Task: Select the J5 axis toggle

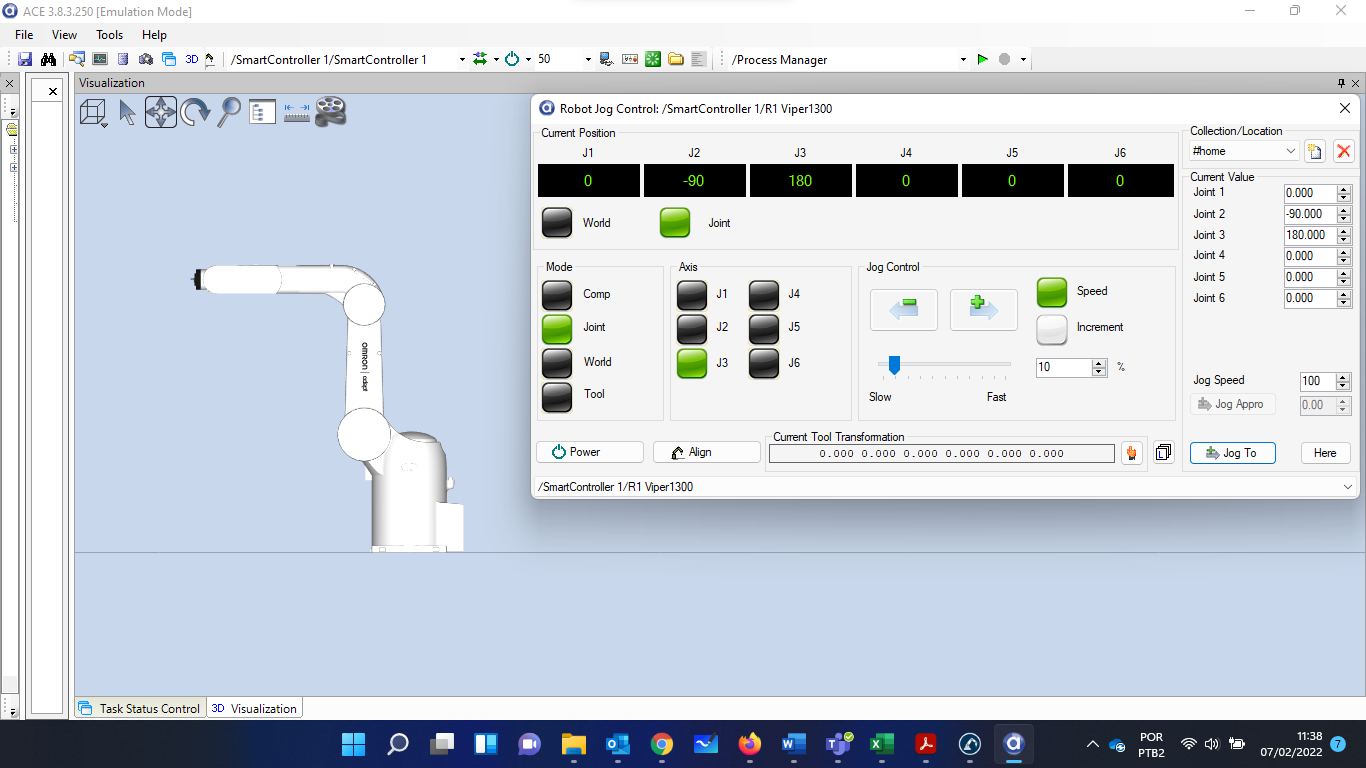Action: pyautogui.click(x=764, y=328)
